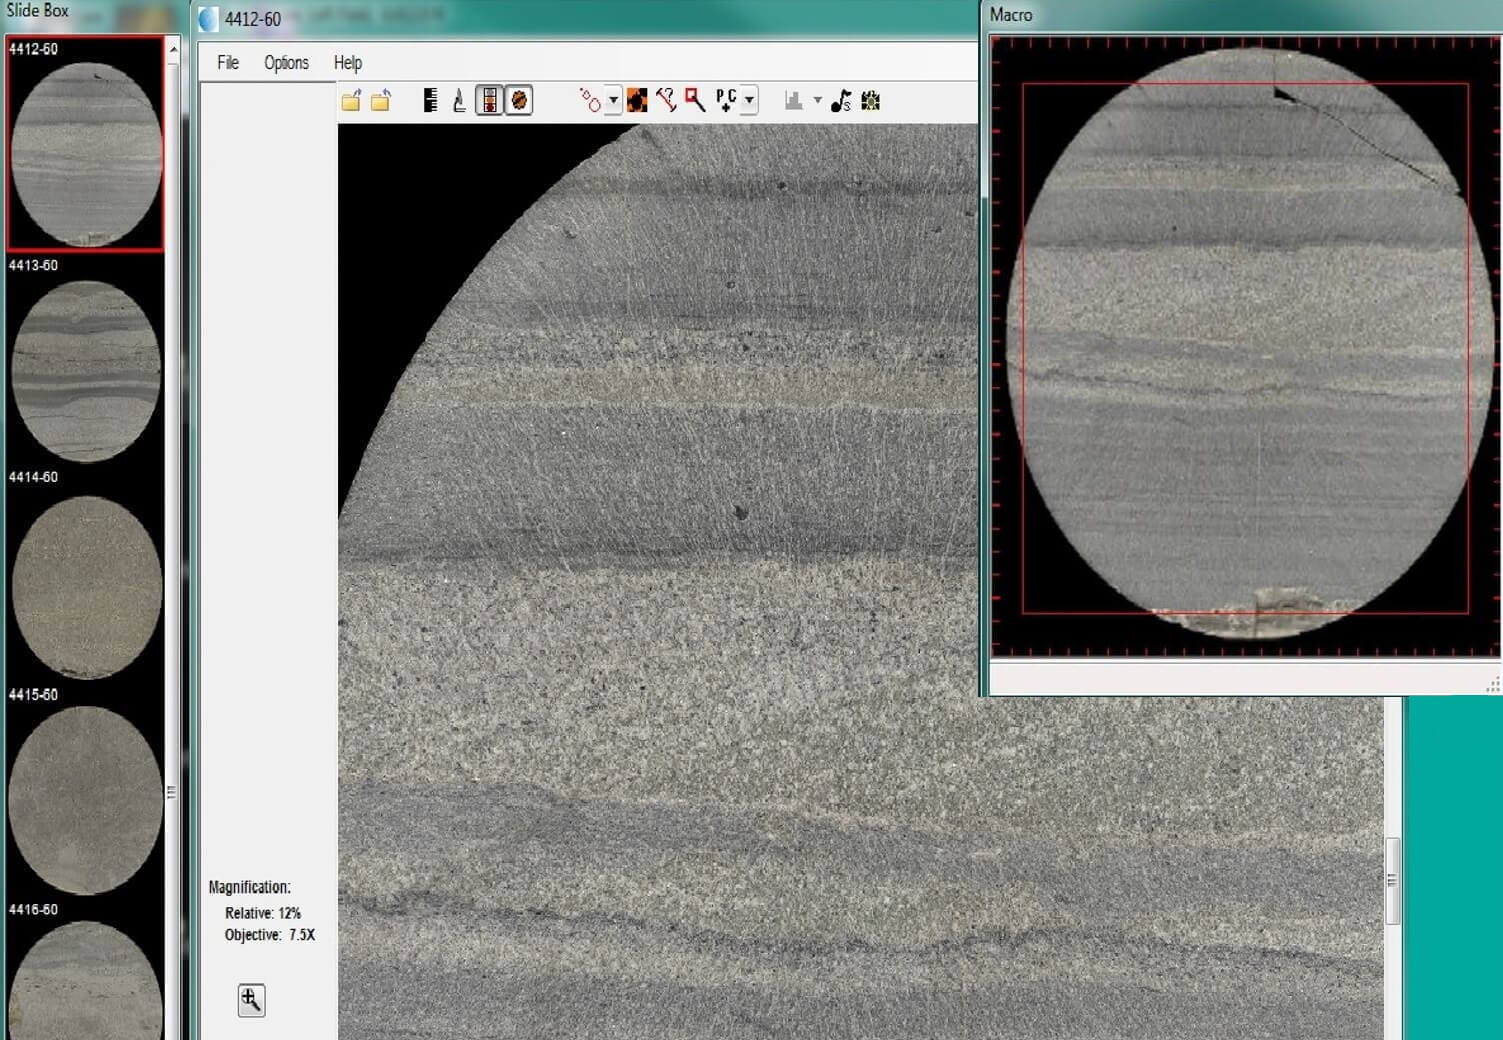Click the Slide Box scrollbar up arrow
1503x1040 pixels.
click(173, 49)
